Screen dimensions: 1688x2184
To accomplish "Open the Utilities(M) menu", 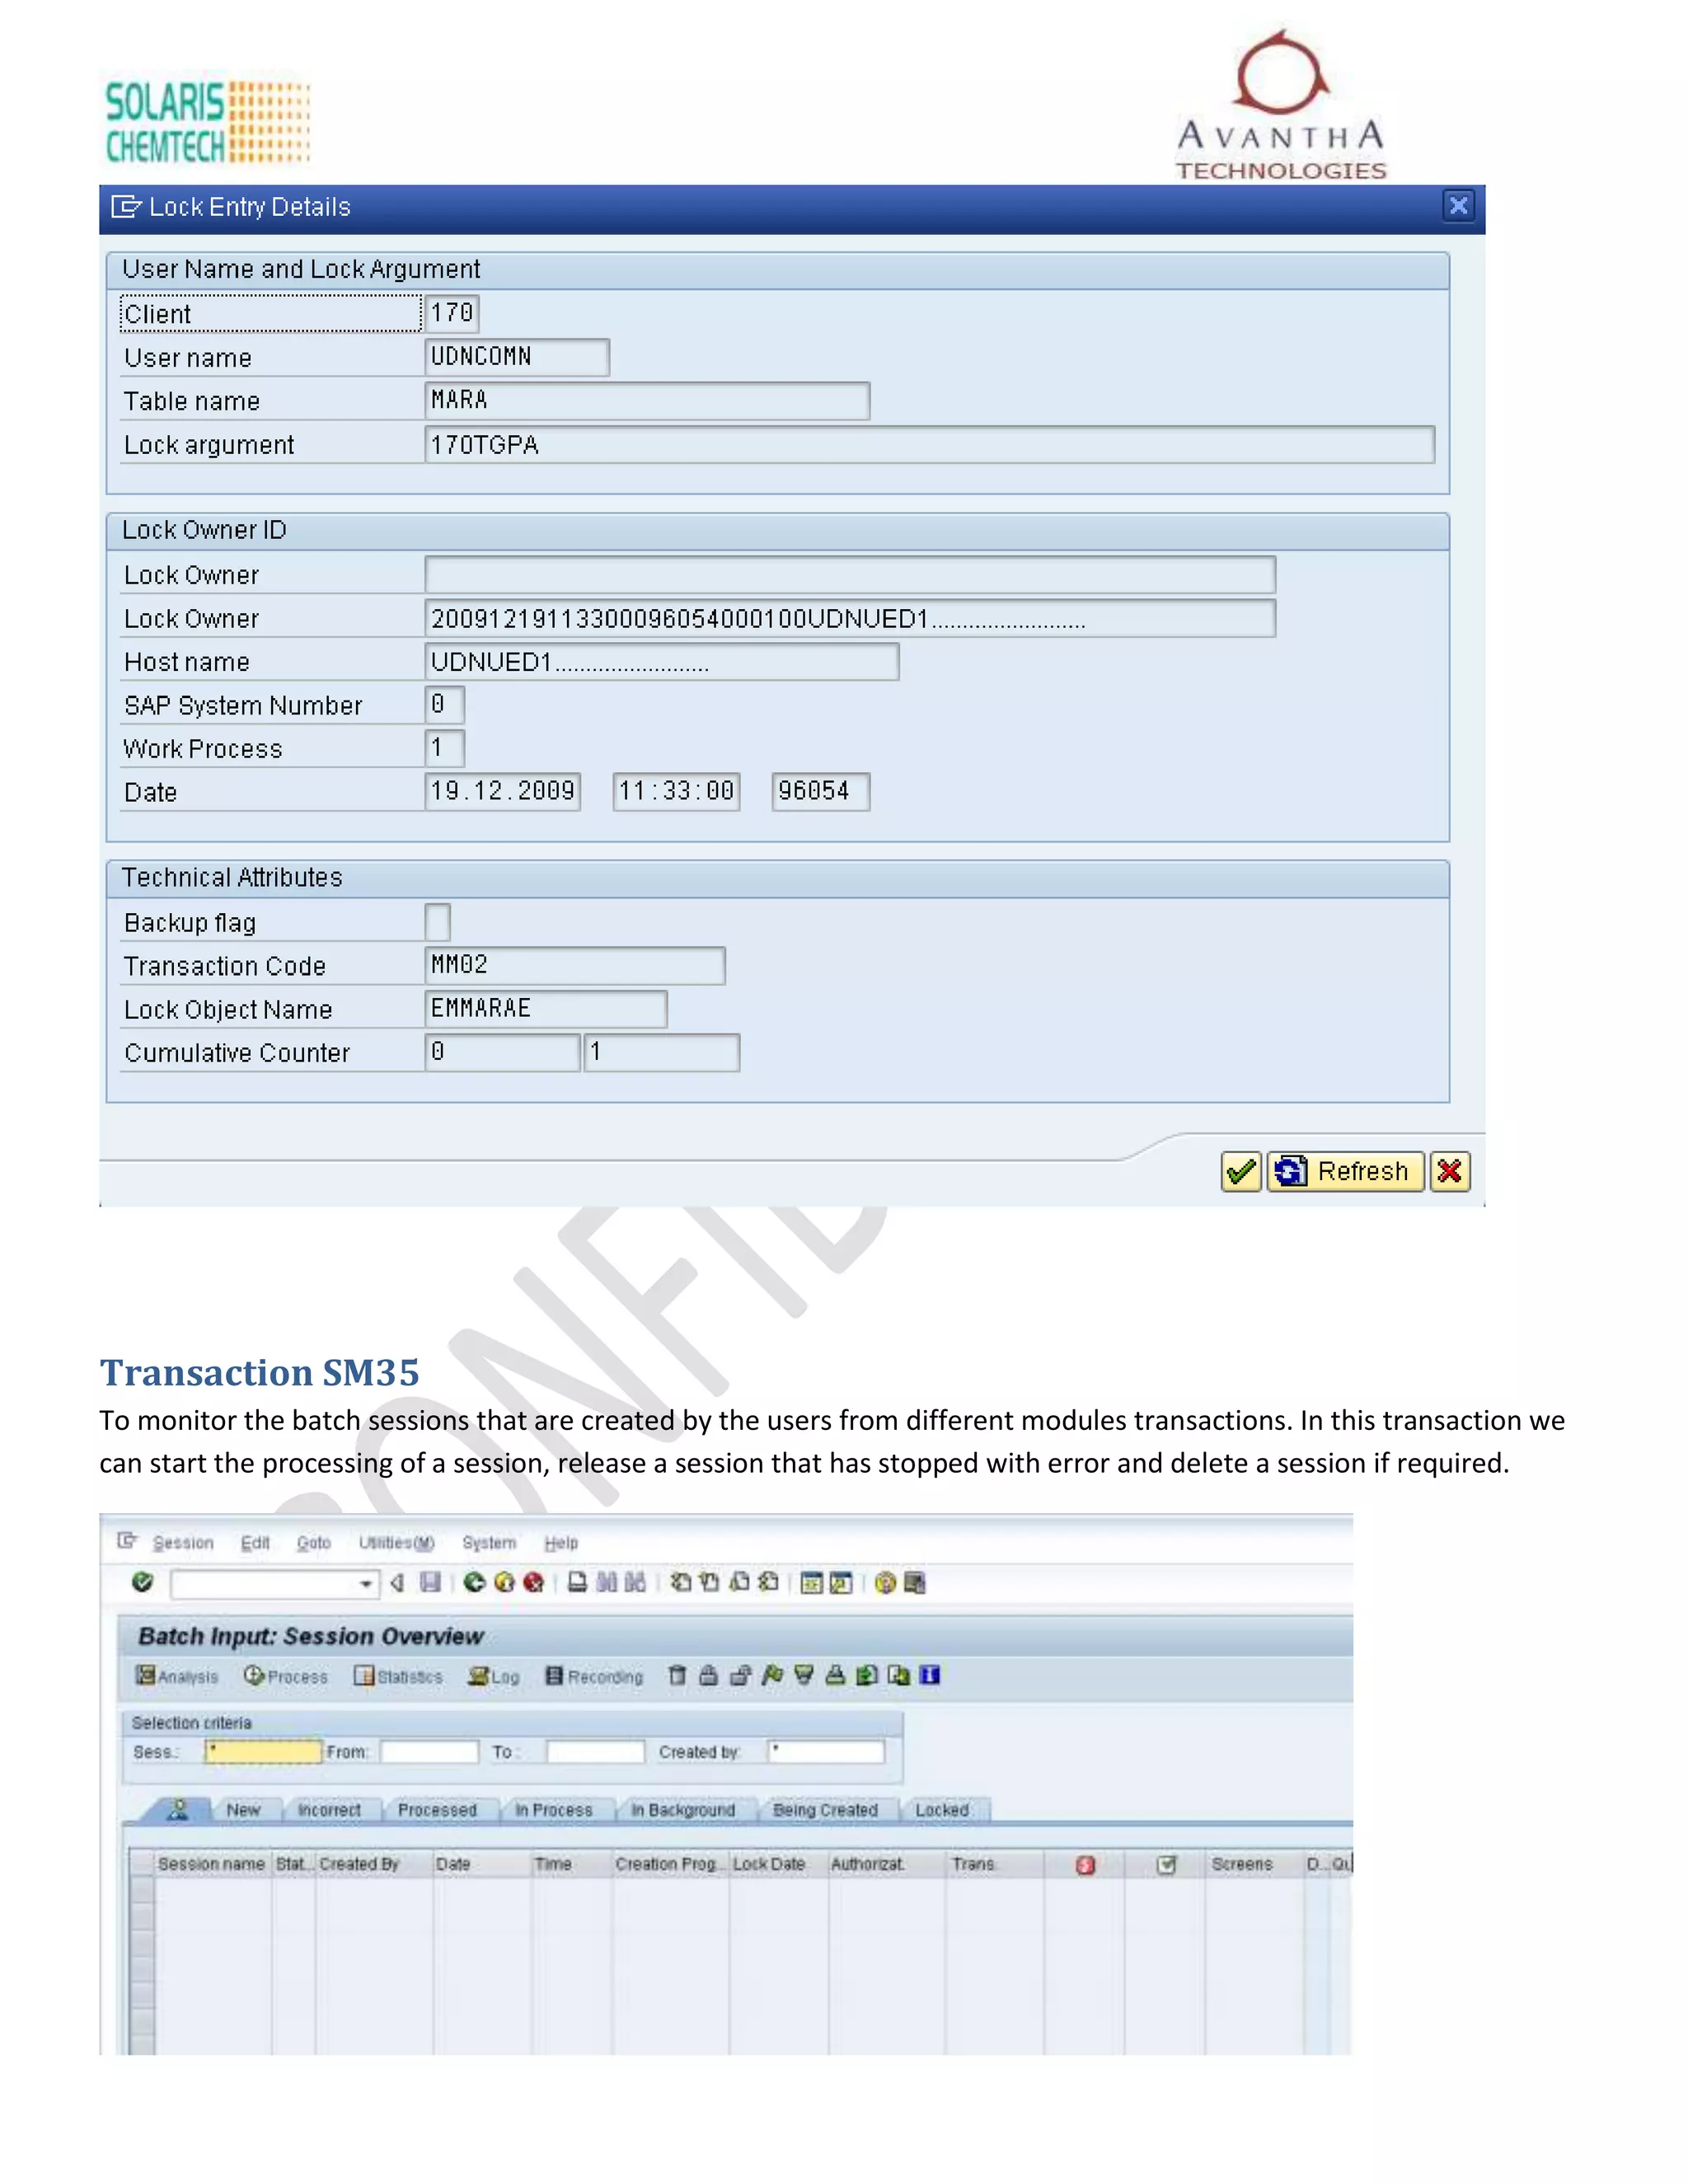I will point(397,1543).
